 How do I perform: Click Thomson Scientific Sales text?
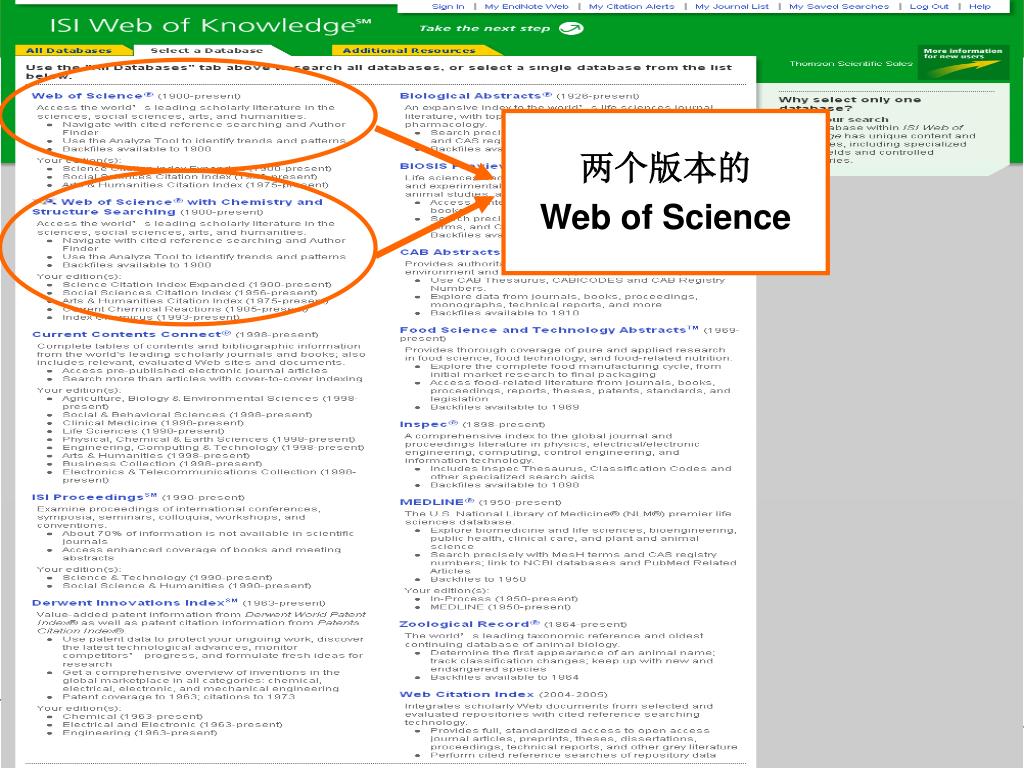point(850,63)
